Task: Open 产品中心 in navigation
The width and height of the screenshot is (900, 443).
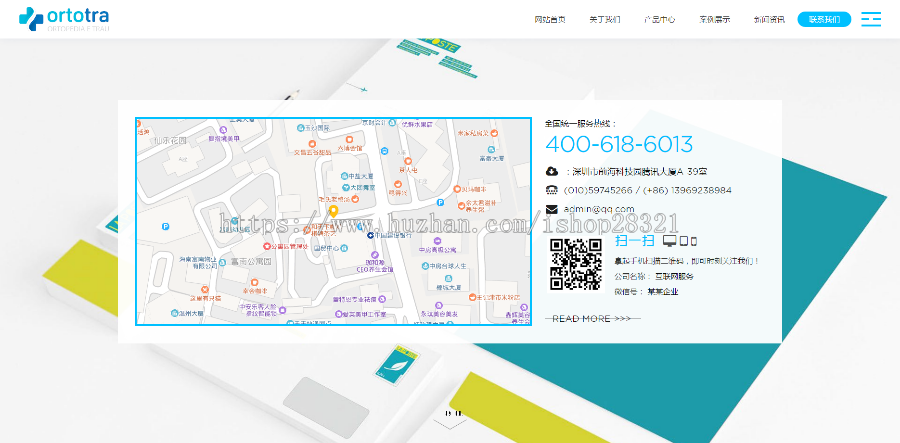Action: [x=659, y=19]
